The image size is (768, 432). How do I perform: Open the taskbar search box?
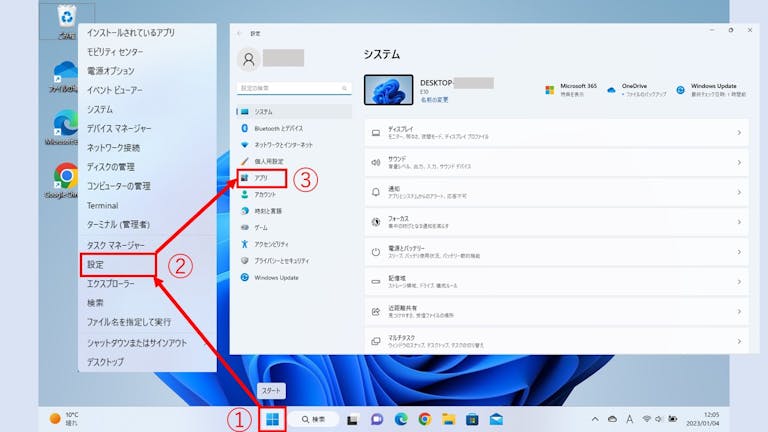[x=313, y=419]
